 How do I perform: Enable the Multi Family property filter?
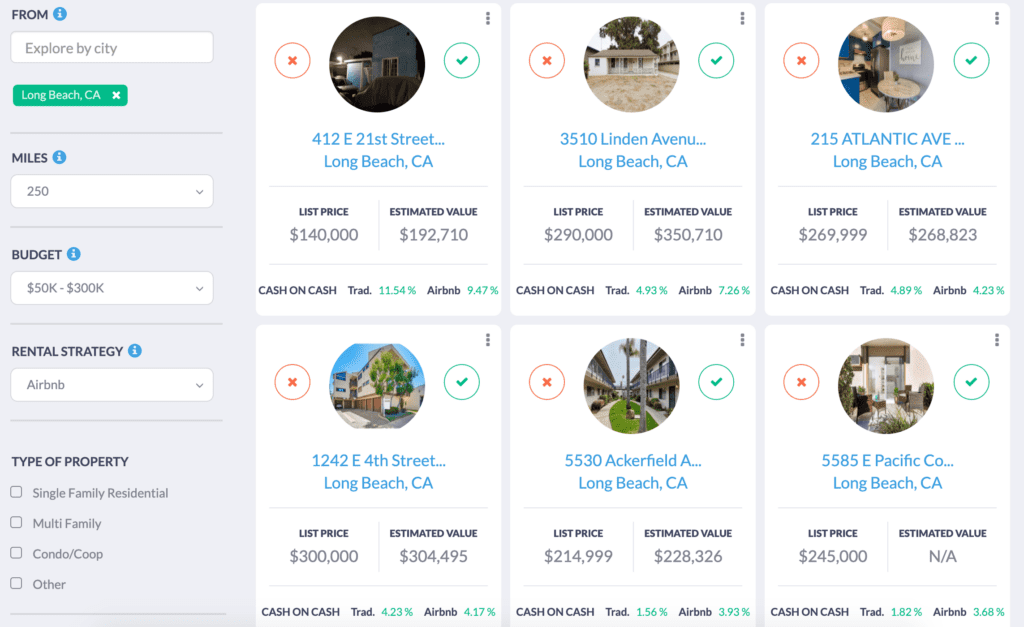tap(15, 523)
